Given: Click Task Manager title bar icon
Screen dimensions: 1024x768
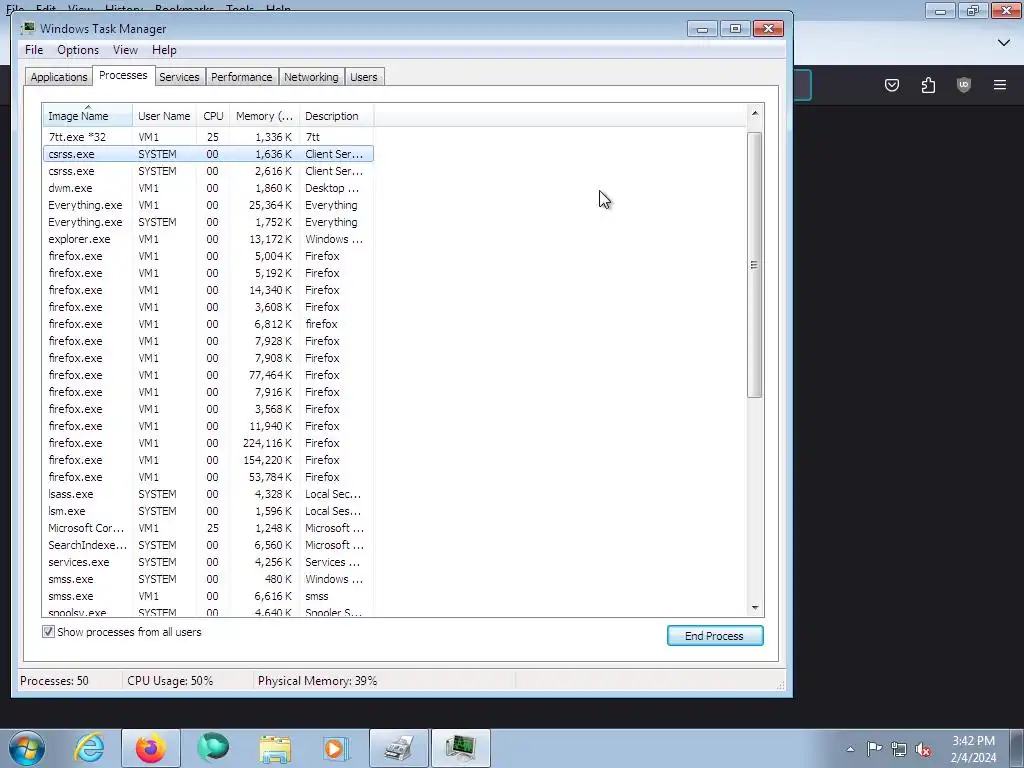Looking at the screenshot, I should (x=28, y=28).
